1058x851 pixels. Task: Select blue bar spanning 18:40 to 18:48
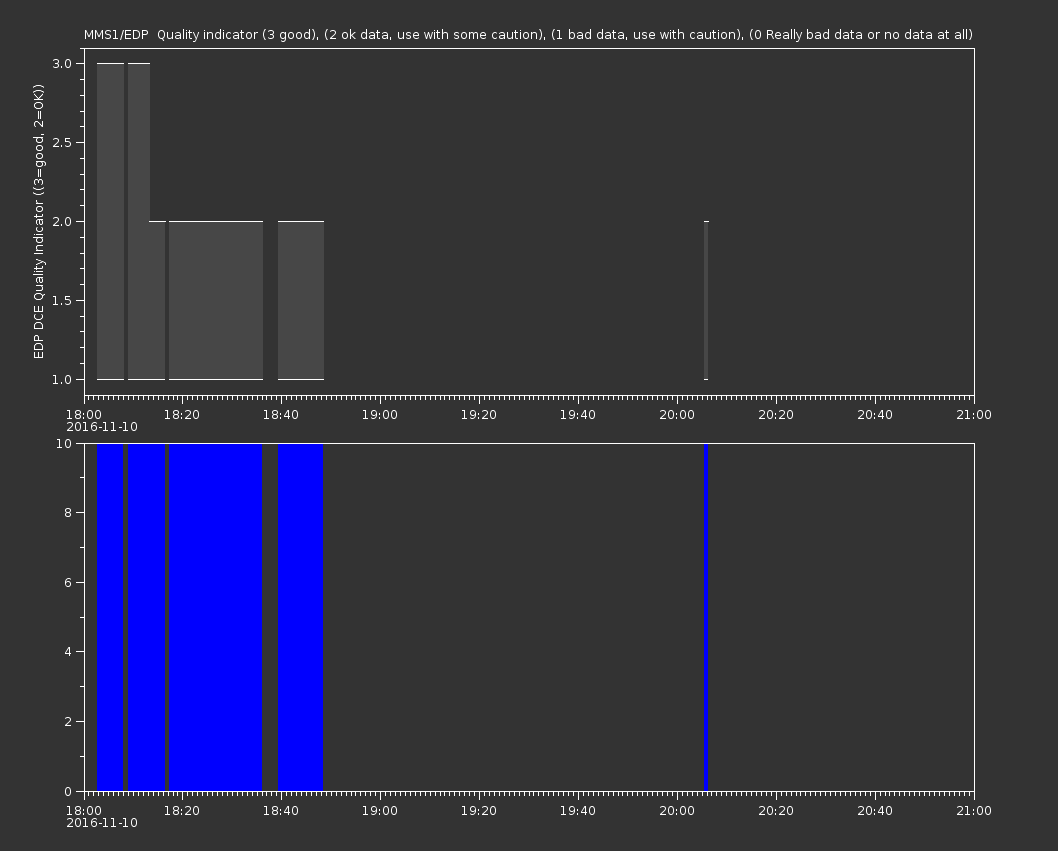301,617
